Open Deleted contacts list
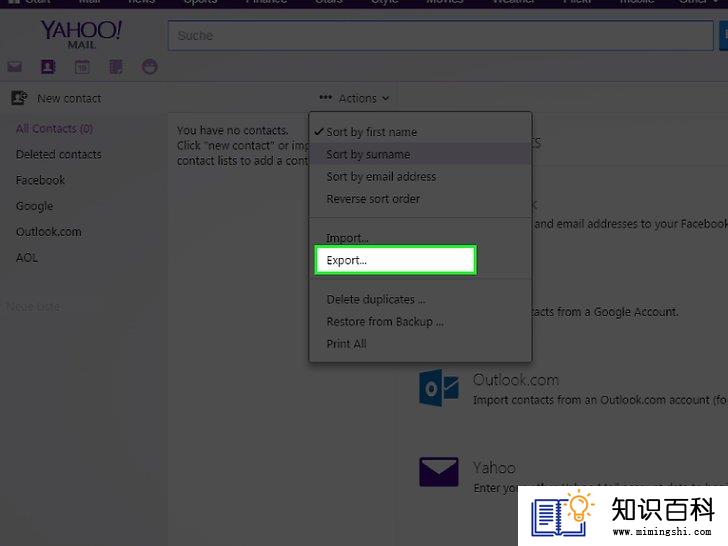This screenshot has height=546, width=728. [x=58, y=154]
